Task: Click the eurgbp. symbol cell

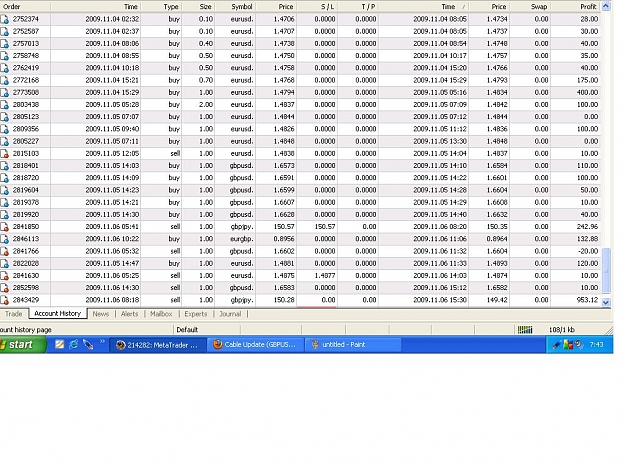Action: coord(241,239)
